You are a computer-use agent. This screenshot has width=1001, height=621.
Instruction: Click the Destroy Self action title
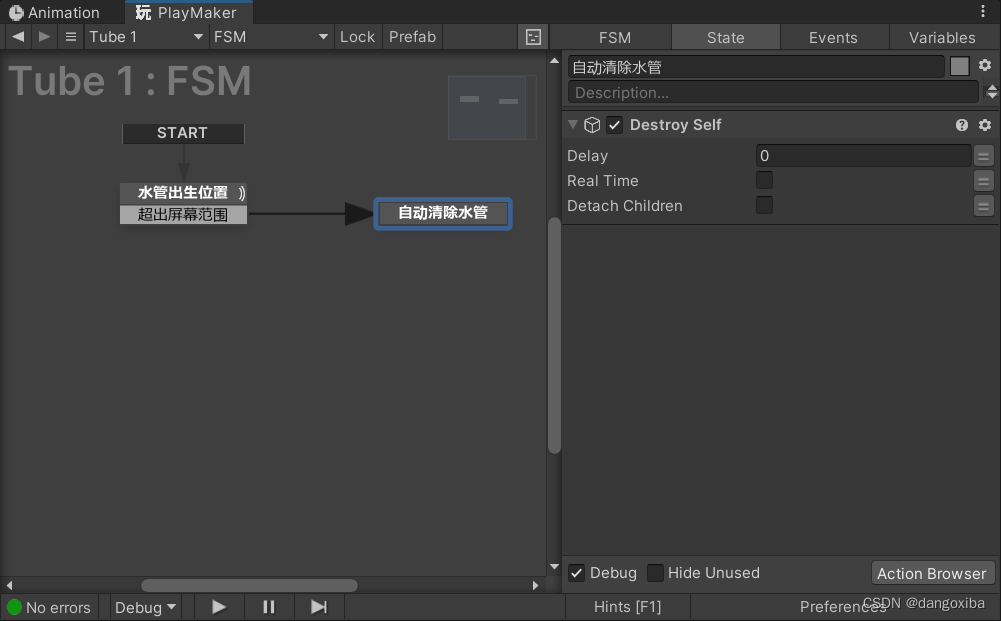(675, 125)
